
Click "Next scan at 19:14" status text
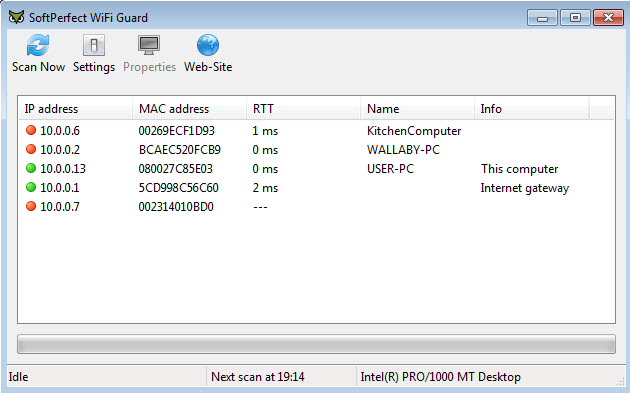coord(258,377)
